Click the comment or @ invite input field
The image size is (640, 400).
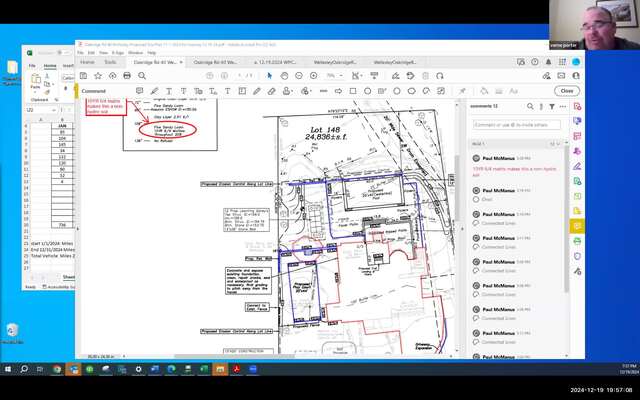click(x=515, y=125)
